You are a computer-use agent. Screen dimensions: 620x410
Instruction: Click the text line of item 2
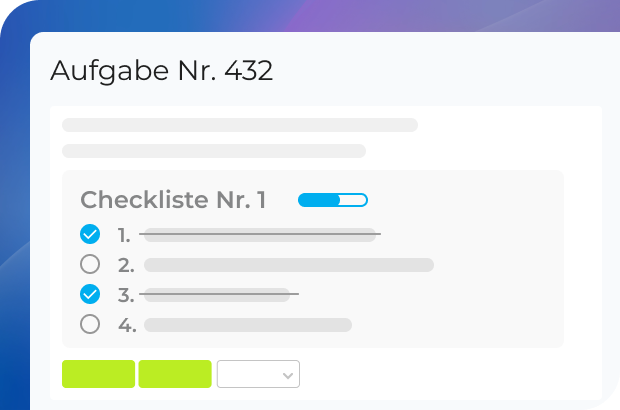(x=289, y=265)
